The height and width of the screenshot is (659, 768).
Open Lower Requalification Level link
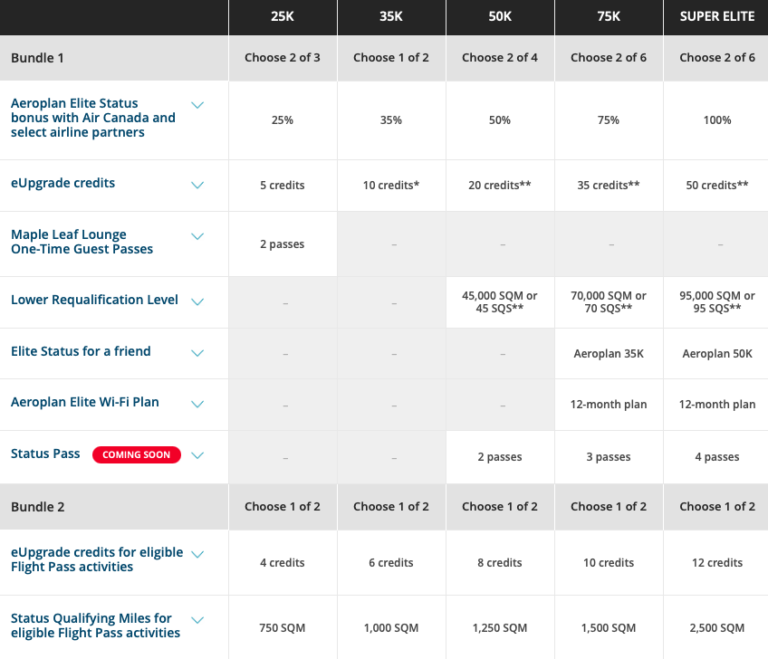[x=95, y=299]
